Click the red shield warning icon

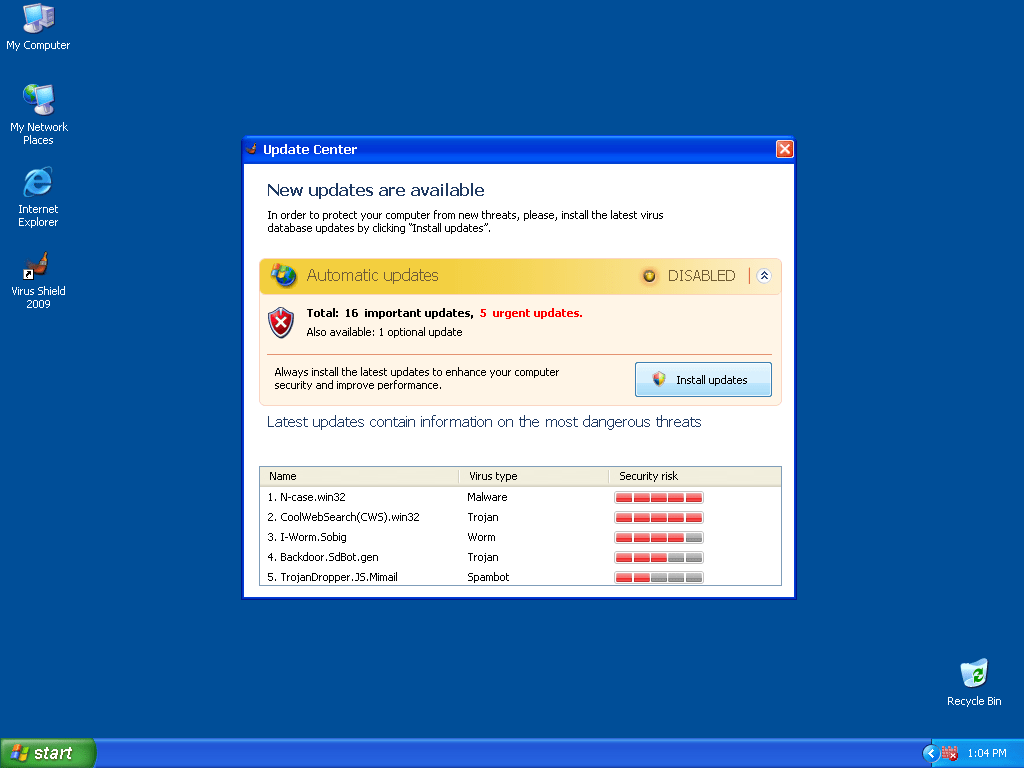click(x=282, y=322)
